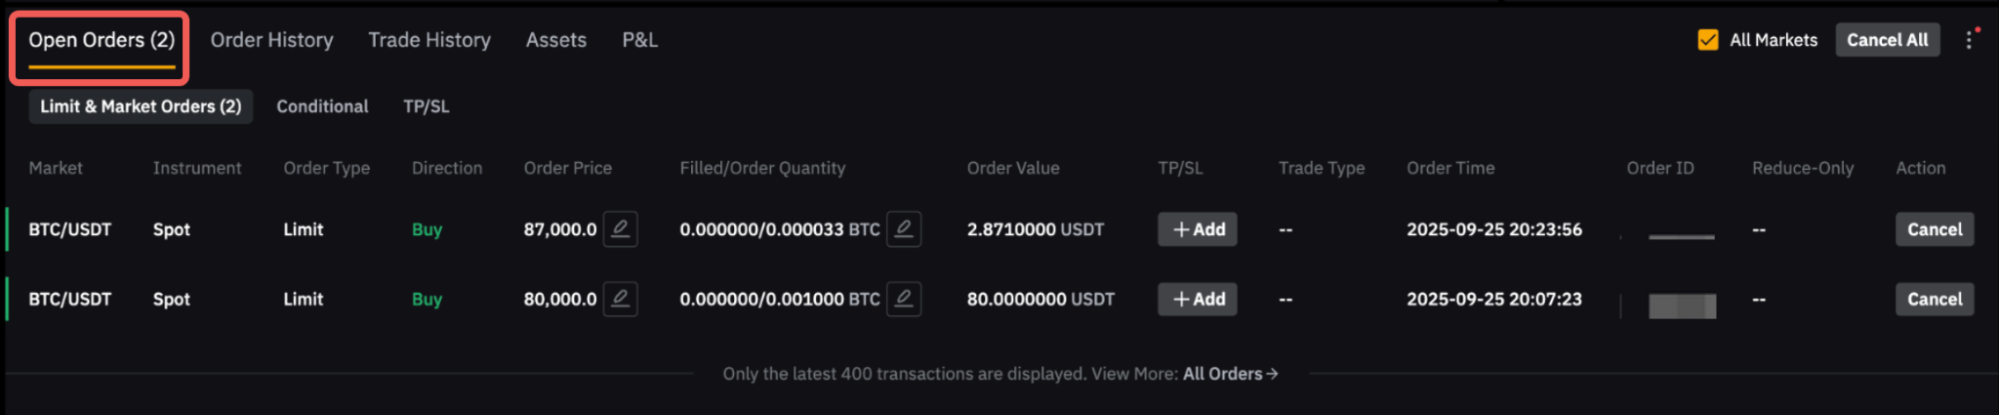This screenshot has height=415, width=1999.
Task: Open the three-dot more options menu
Action: 1969,40
